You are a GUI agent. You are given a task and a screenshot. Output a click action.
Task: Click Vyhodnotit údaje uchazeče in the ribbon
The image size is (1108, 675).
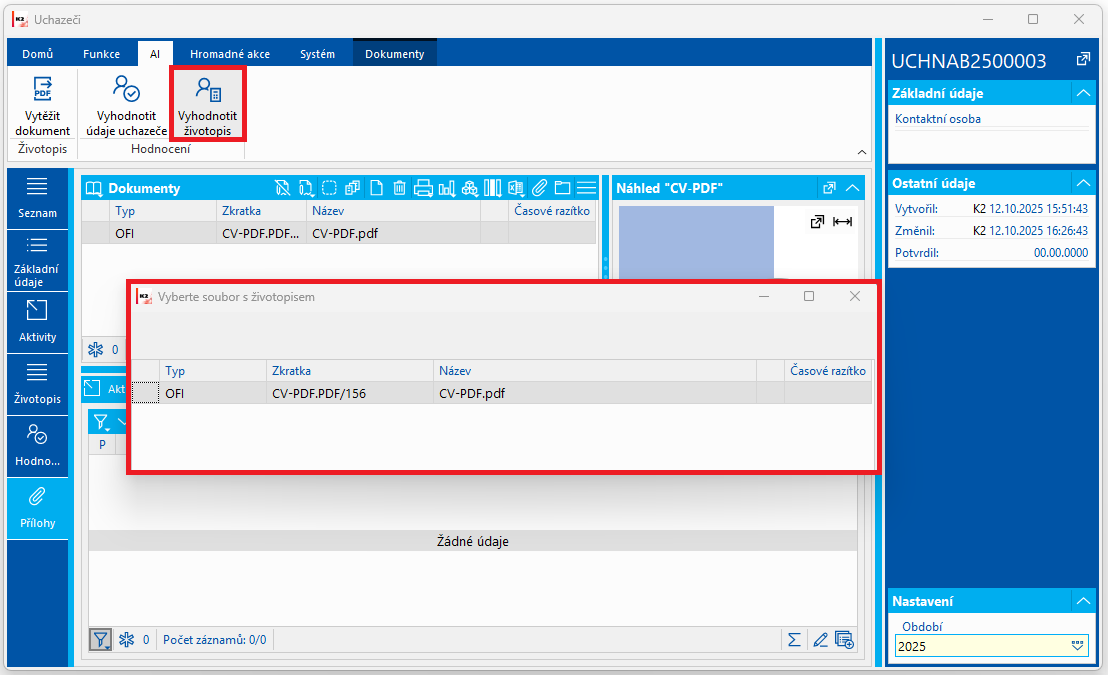tap(126, 107)
